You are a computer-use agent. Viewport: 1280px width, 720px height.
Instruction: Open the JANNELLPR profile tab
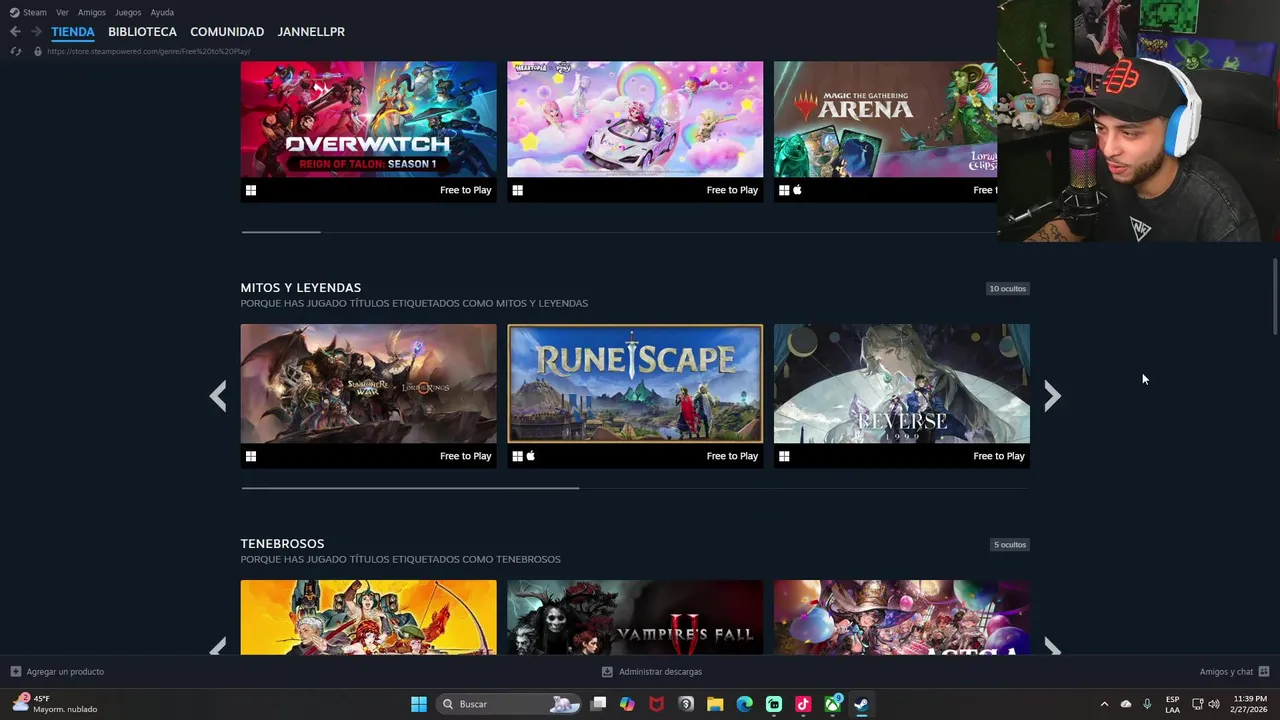(311, 32)
